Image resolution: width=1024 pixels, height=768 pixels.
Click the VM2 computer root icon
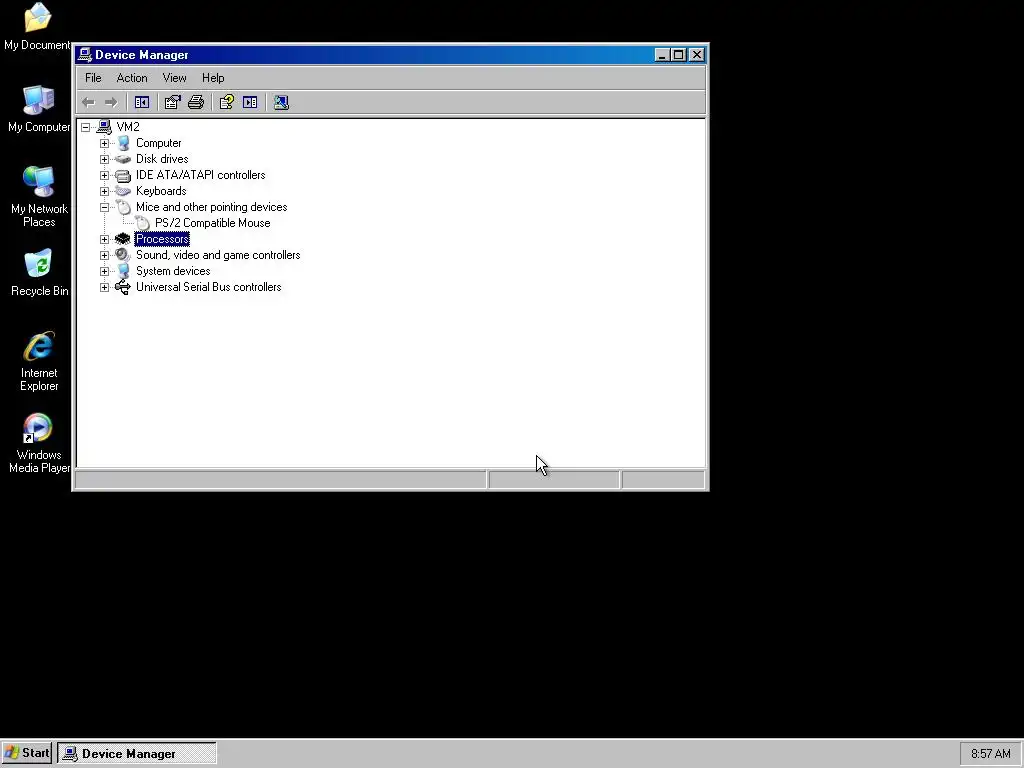pos(104,127)
